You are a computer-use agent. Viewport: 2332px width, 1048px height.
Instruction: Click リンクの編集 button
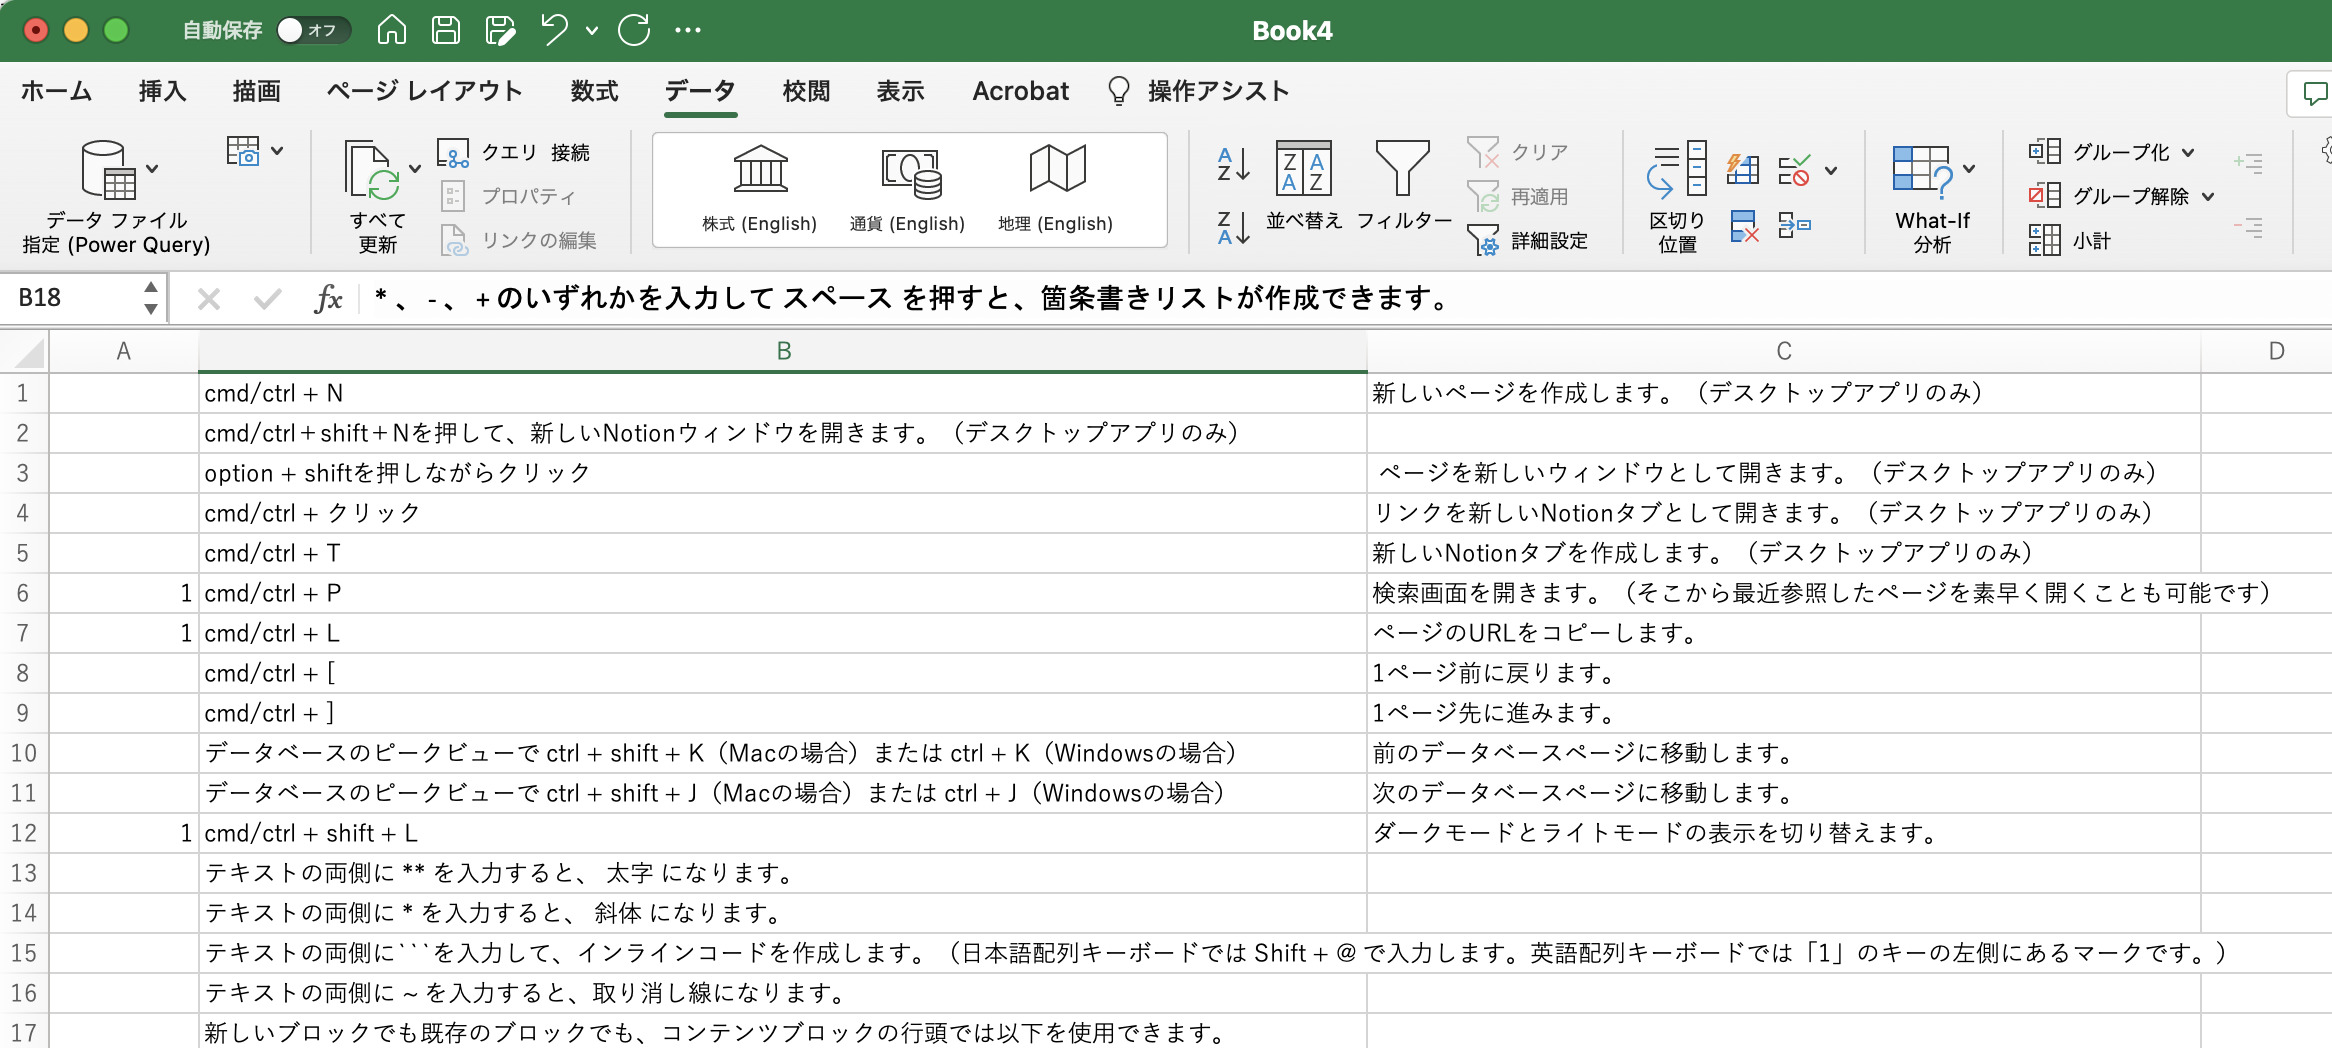[x=518, y=240]
